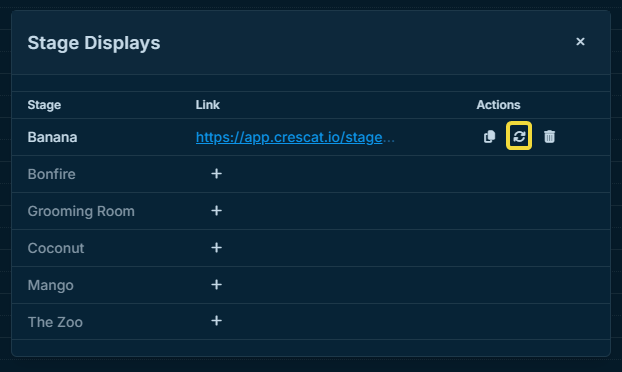Add a display link for Bonfire
The width and height of the screenshot is (622, 372).
[x=216, y=174]
